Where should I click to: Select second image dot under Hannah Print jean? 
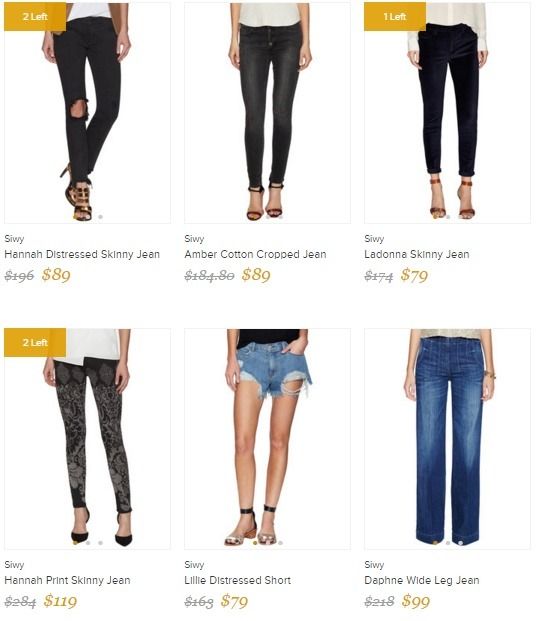click(88, 543)
